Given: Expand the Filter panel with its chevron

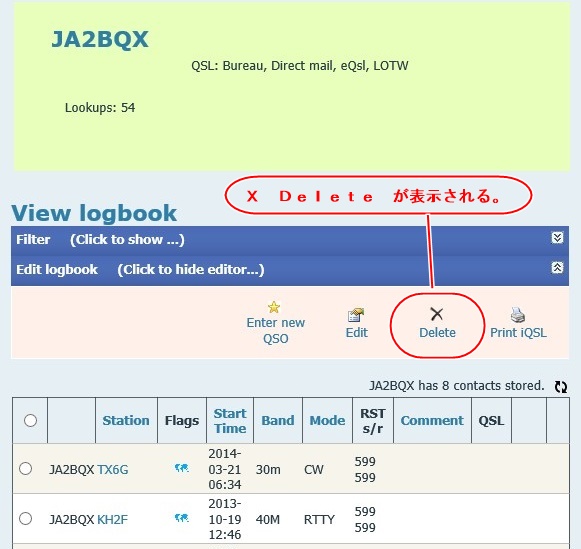Looking at the screenshot, I should click(557, 237).
